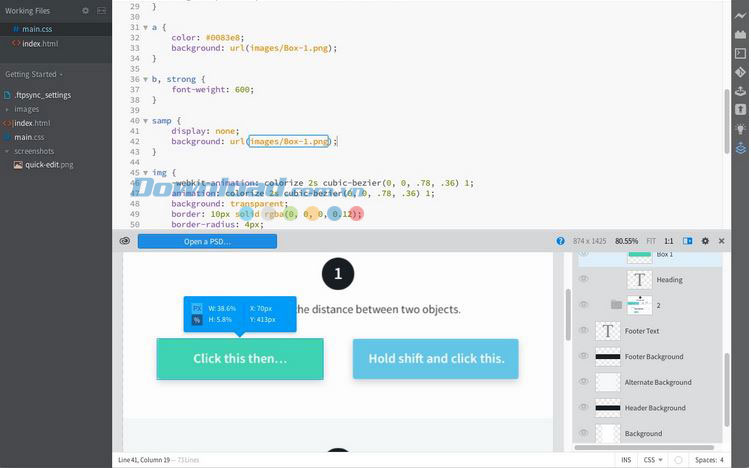Screen dimensions: 751x468
Task: Click the blue help question mark icon
Action: coord(561,241)
